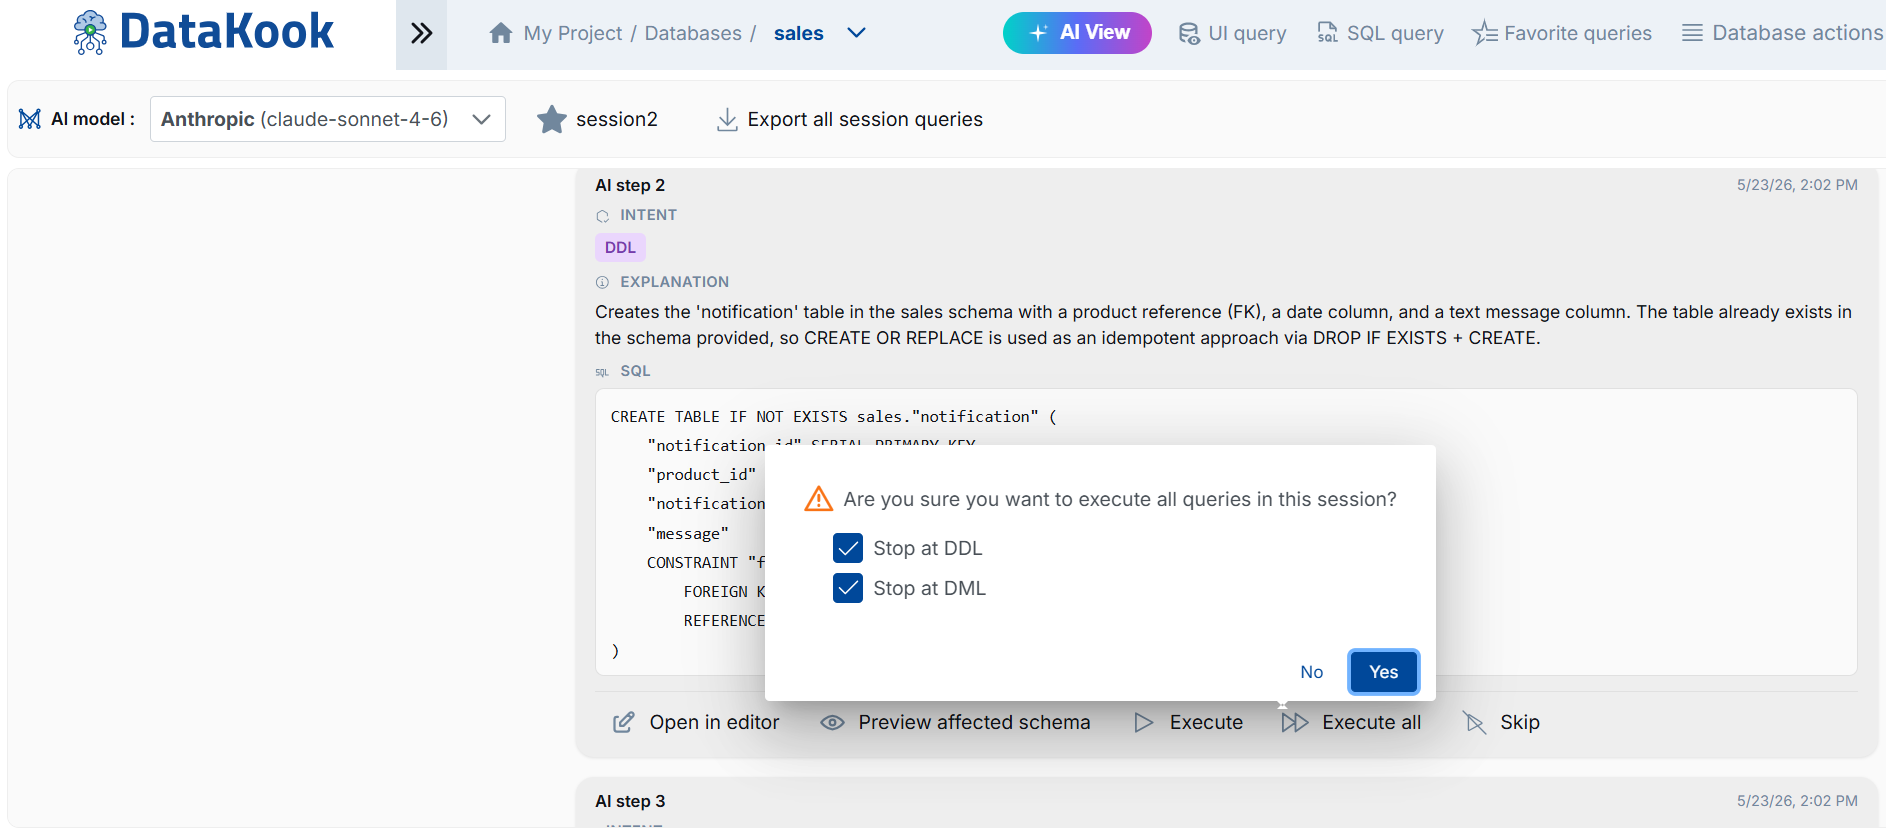Open SQL query tab
This screenshot has width=1886, height=829.
click(1381, 33)
